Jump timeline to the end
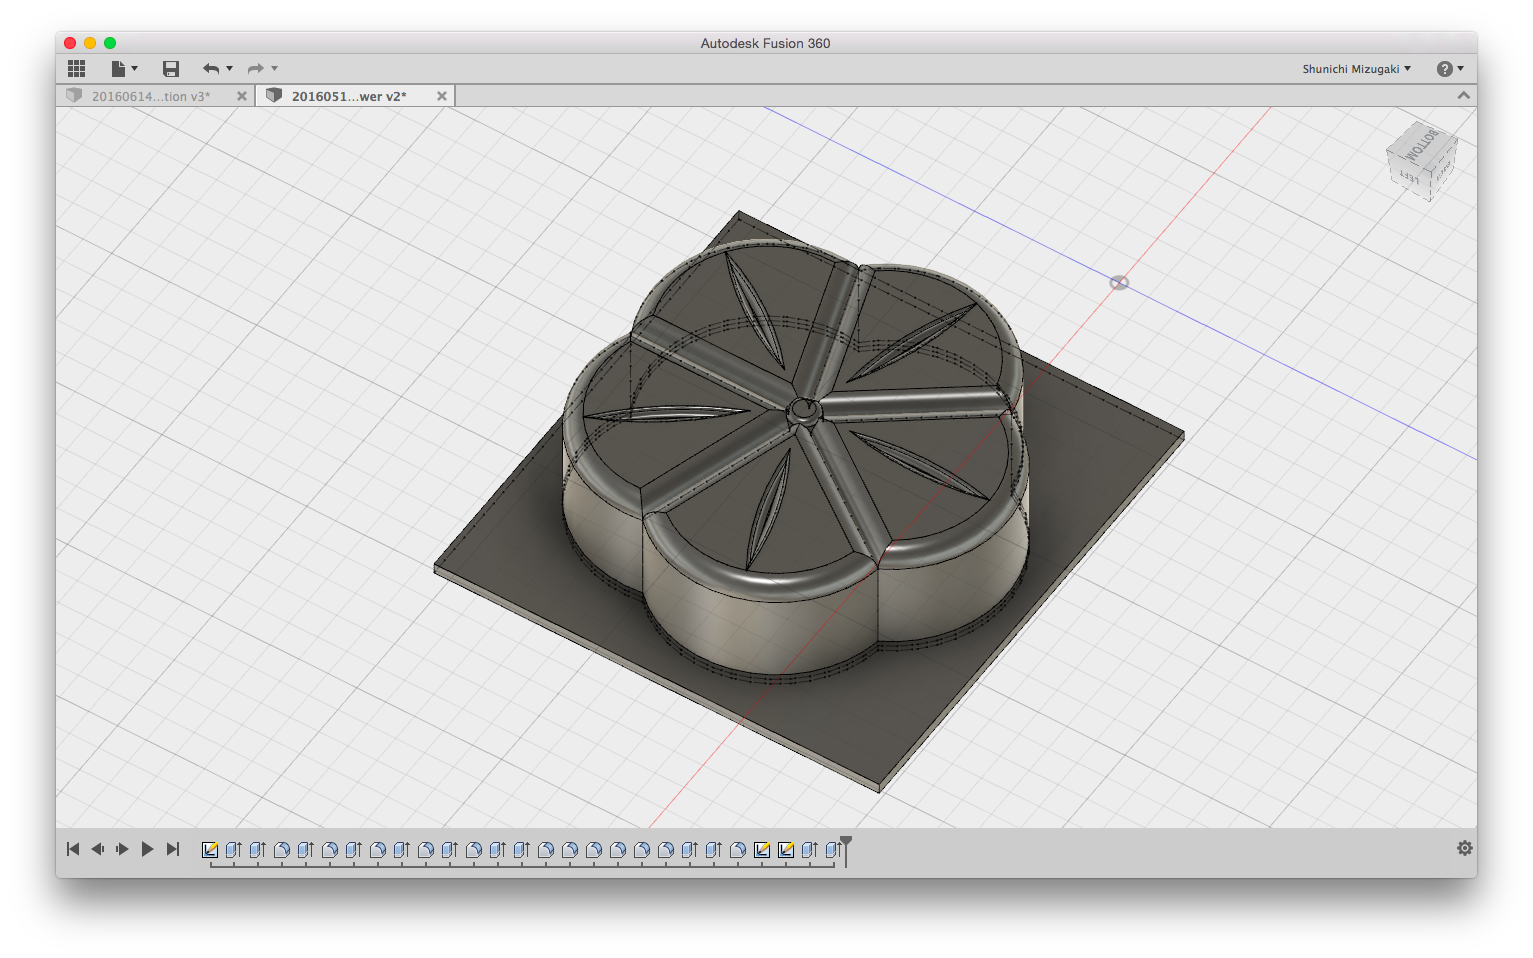 click(173, 849)
